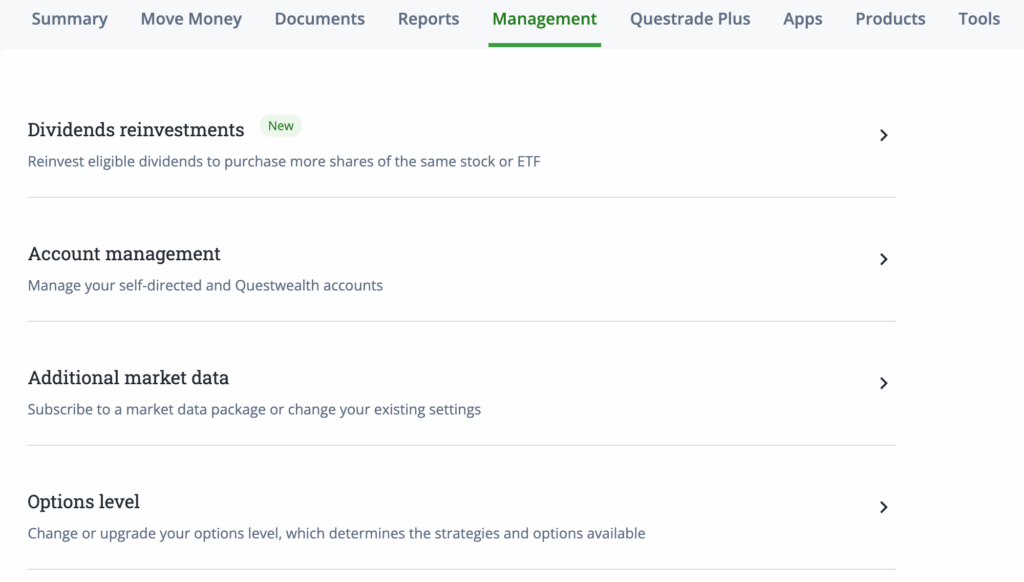Expand Options level using its chevron arrow
This screenshot has width=1024, height=582.
point(883,507)
